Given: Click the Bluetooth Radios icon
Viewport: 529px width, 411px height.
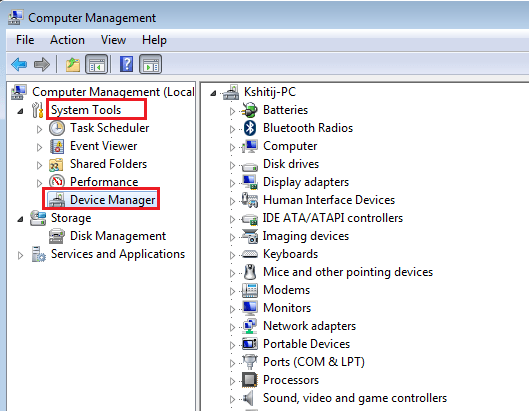Looking at the screenshot, I should 250,128.
